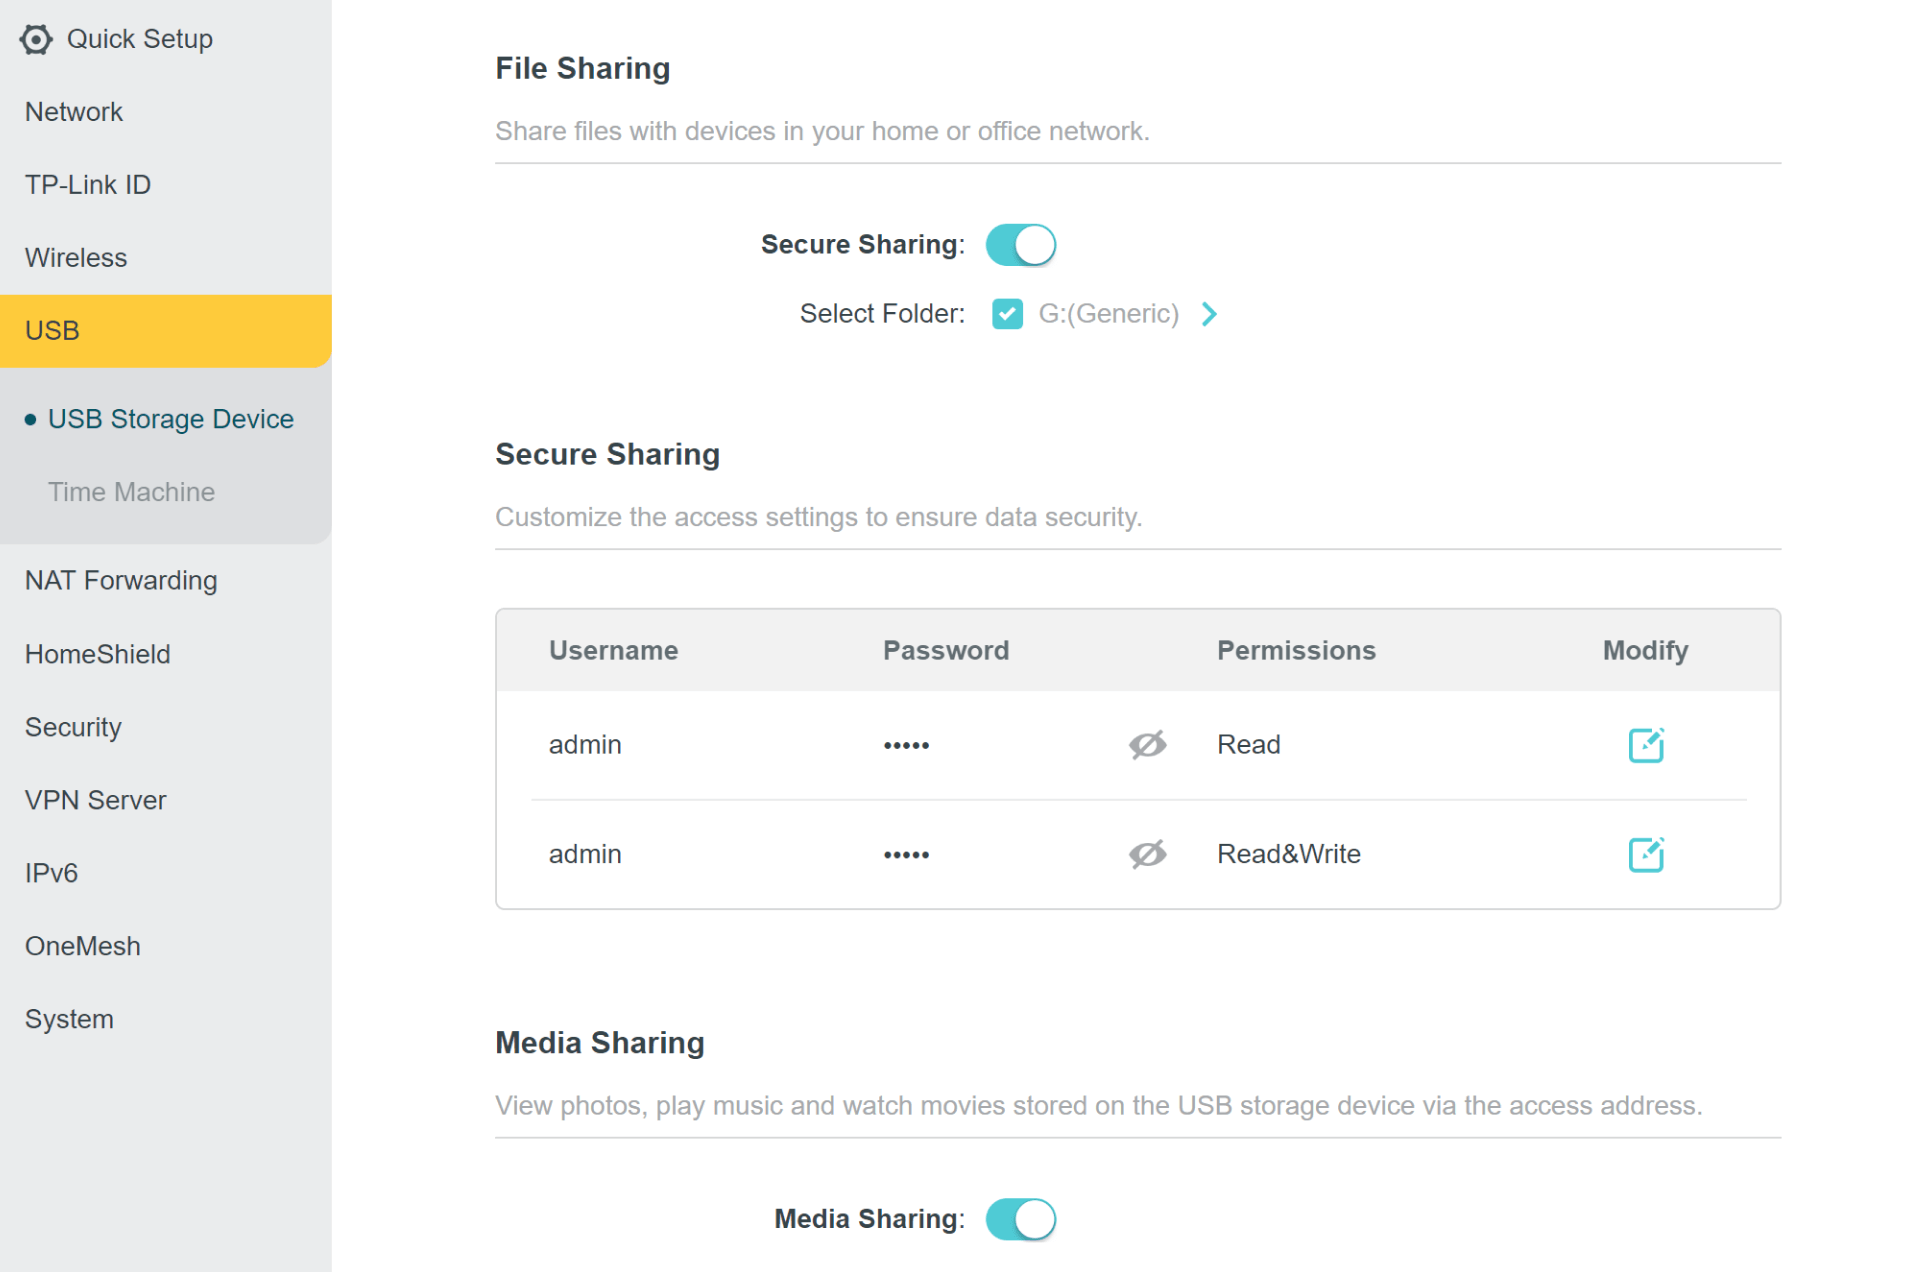Open the OneMesh page
Viewport: 1908px width, 1272px height.
[83, 946]
